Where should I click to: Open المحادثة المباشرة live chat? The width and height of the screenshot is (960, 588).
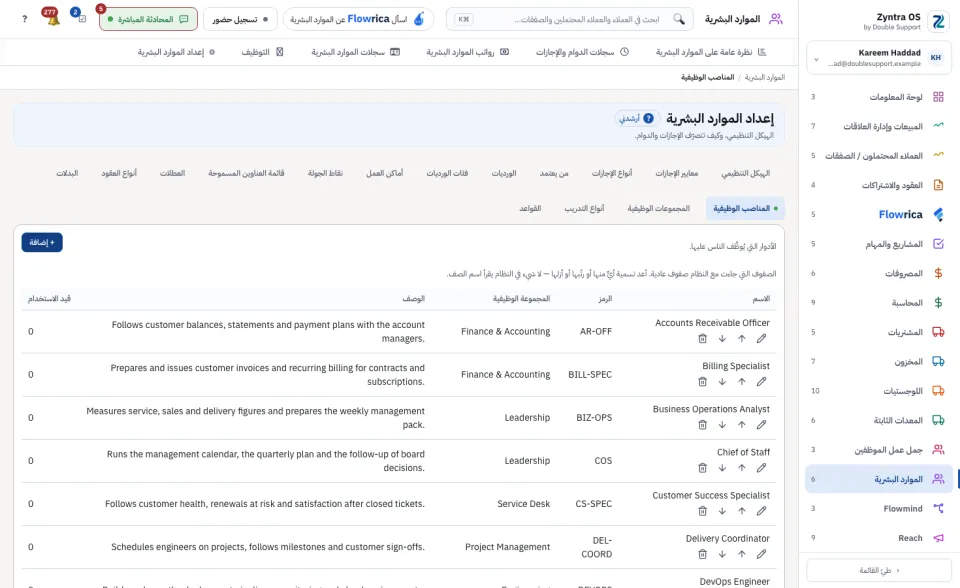148,19
